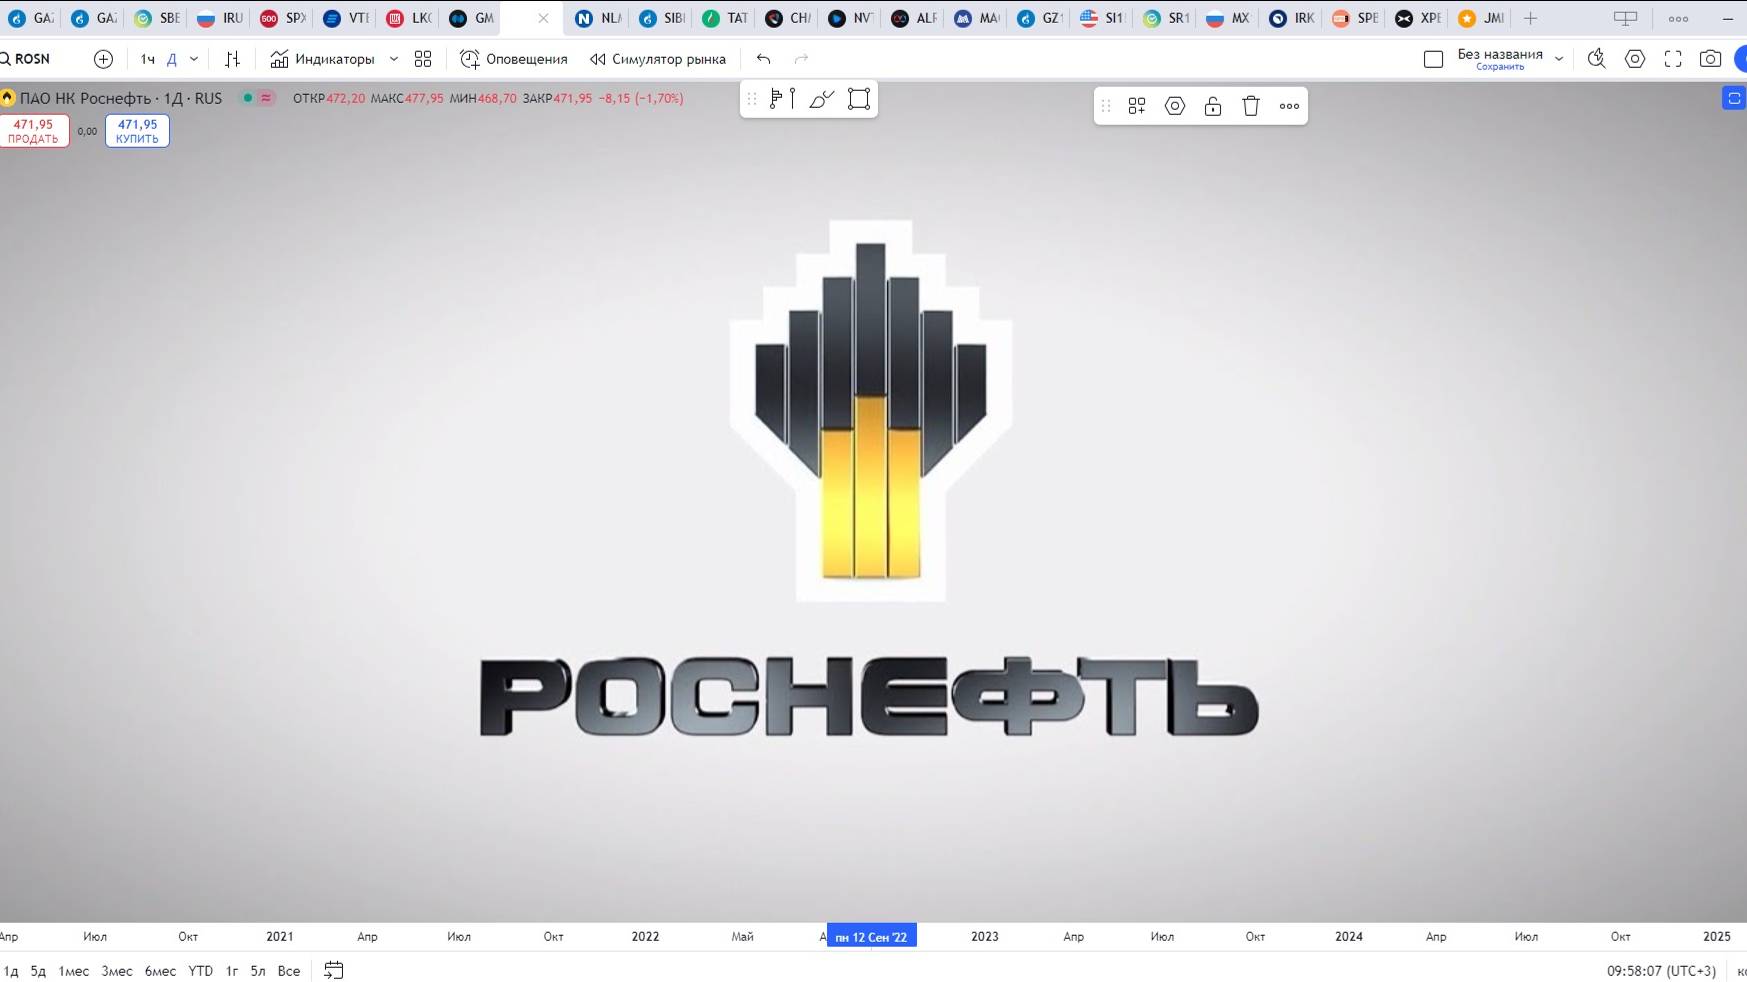The width and height of the screenshot is (1747, 982).
Task: Take a chart snapshot with camera icon
Action: [x=1711, y=59]
